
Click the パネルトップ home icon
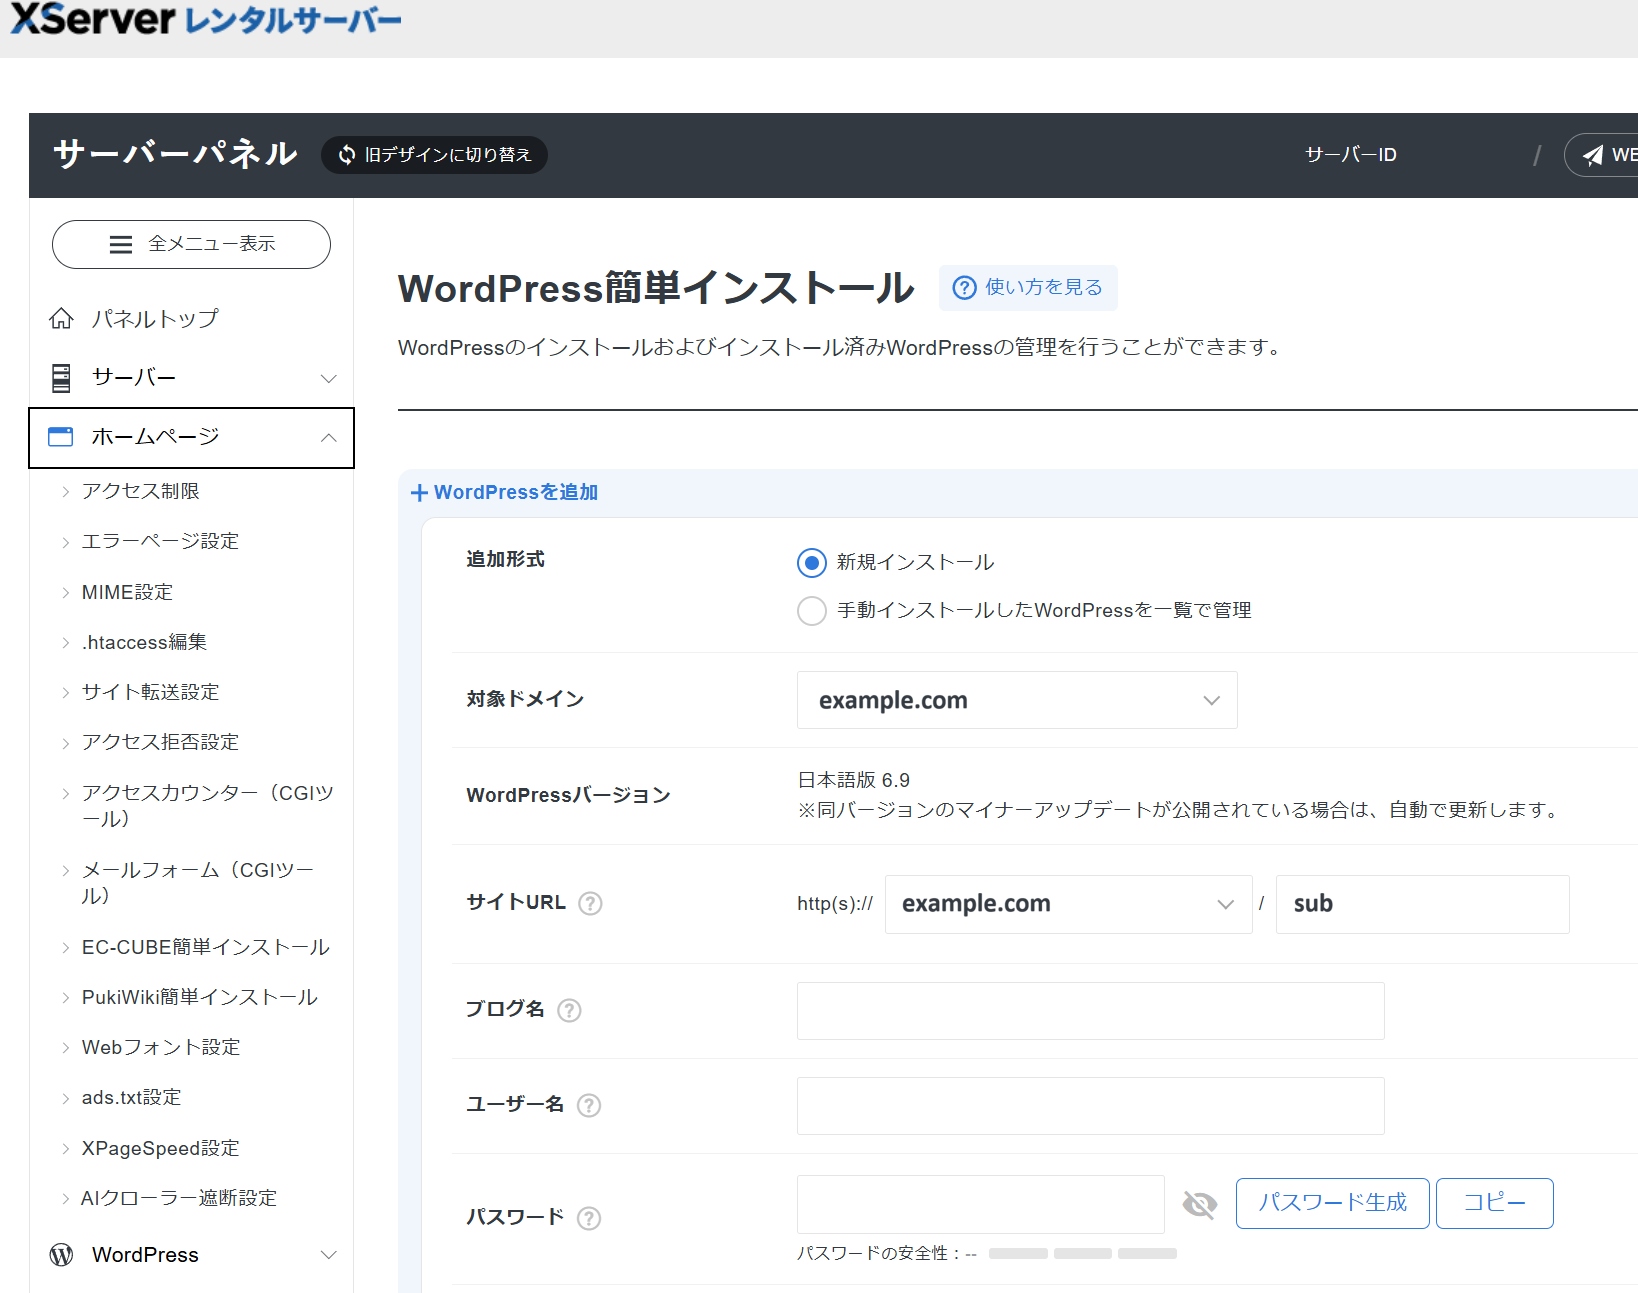click(60, 317)
